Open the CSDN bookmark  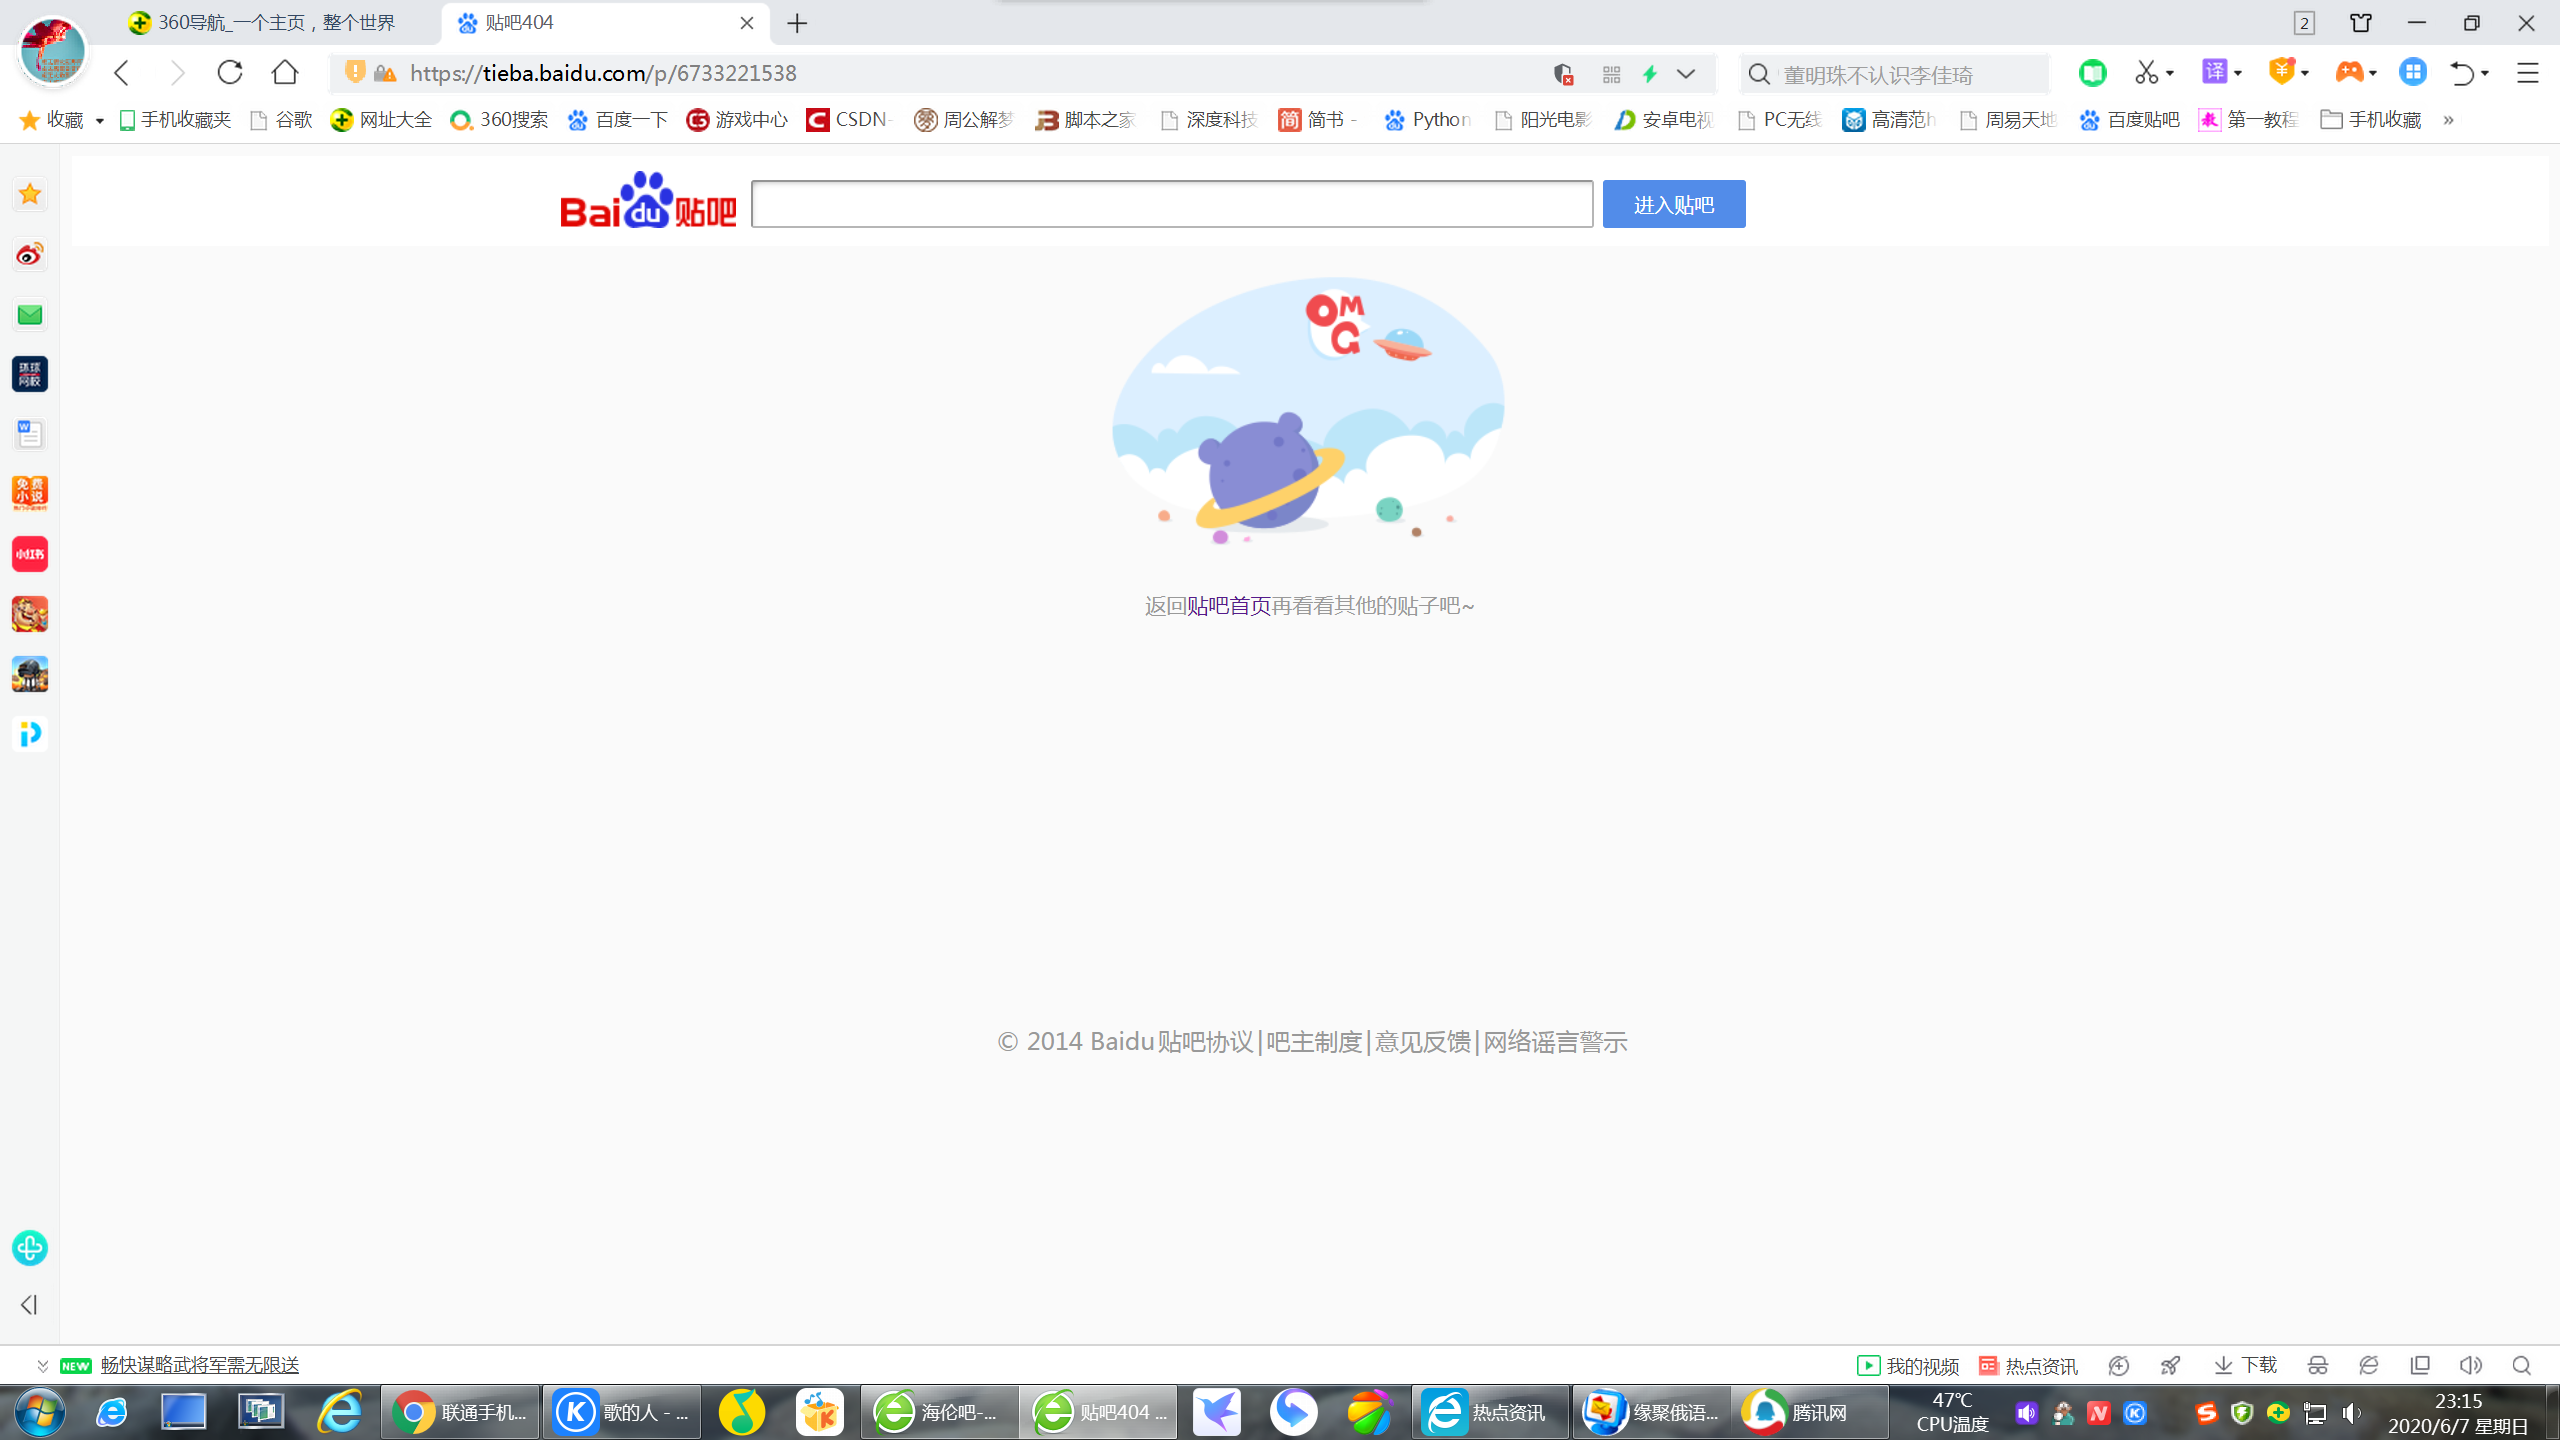(848, 120)
